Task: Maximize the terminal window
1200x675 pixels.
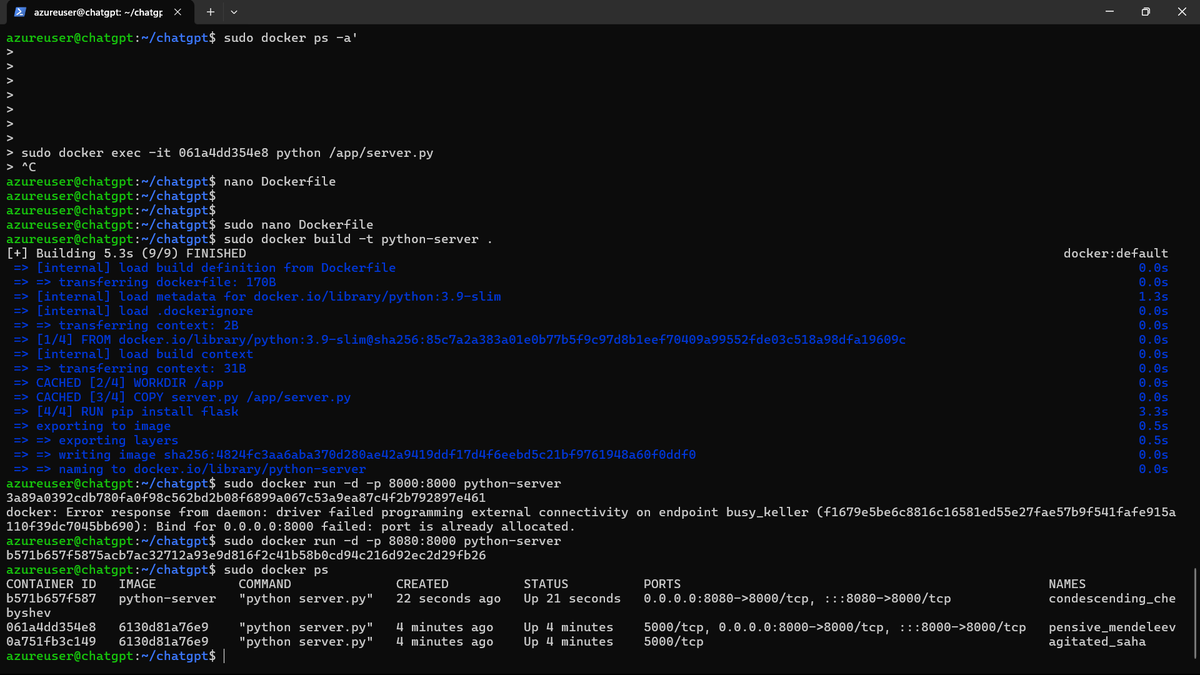Action: coord(1145,12)
